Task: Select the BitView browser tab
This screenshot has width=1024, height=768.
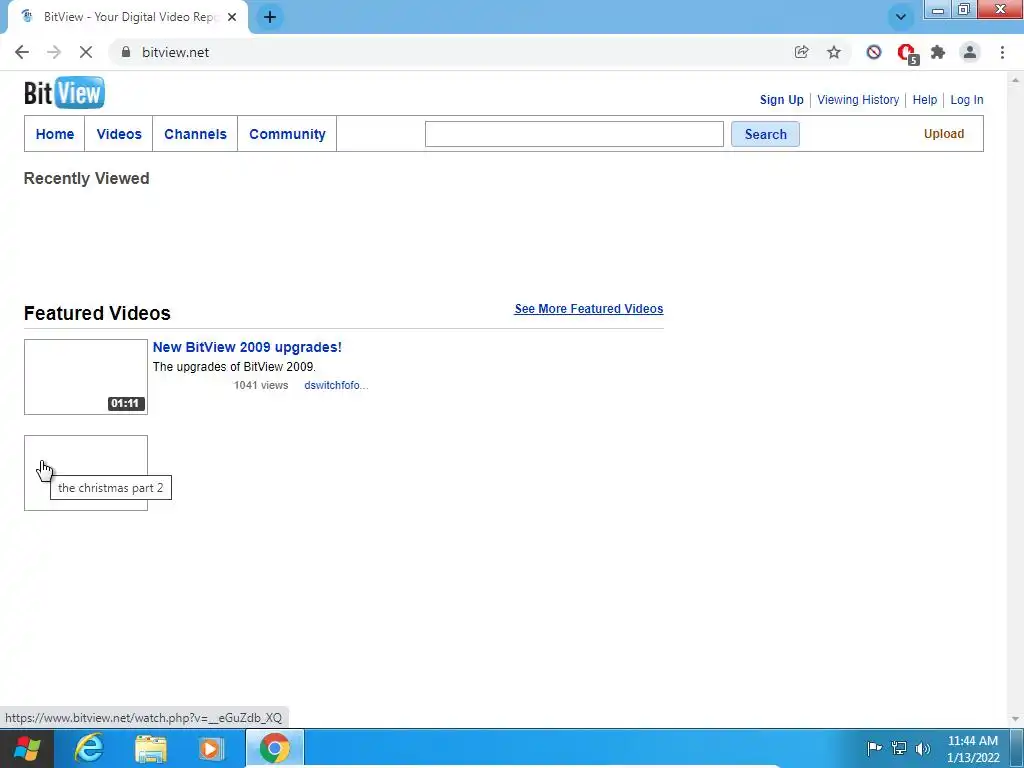Action: [128, 17]
